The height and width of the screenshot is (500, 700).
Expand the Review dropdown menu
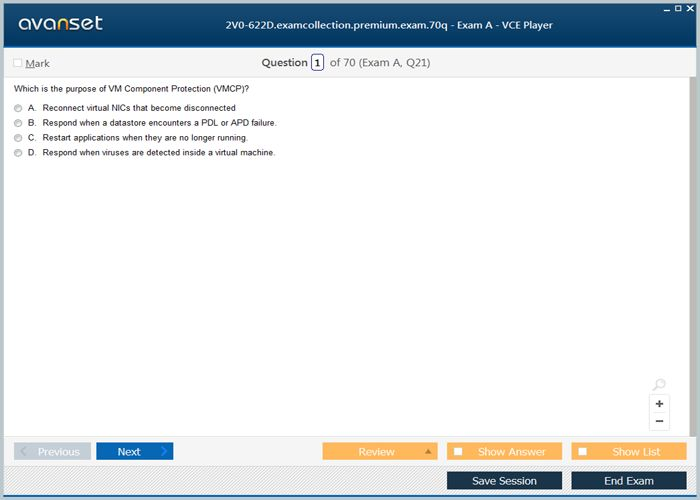tap(429, 452)
